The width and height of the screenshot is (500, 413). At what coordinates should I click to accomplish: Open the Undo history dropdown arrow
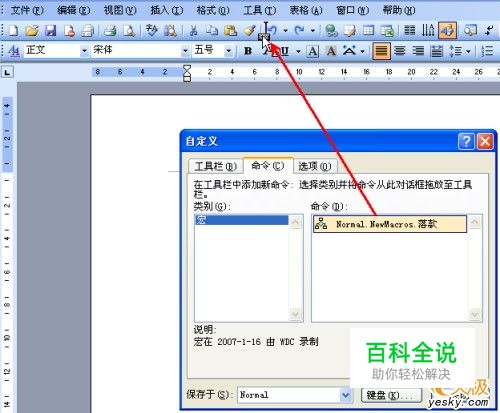(x=286, y=31)
